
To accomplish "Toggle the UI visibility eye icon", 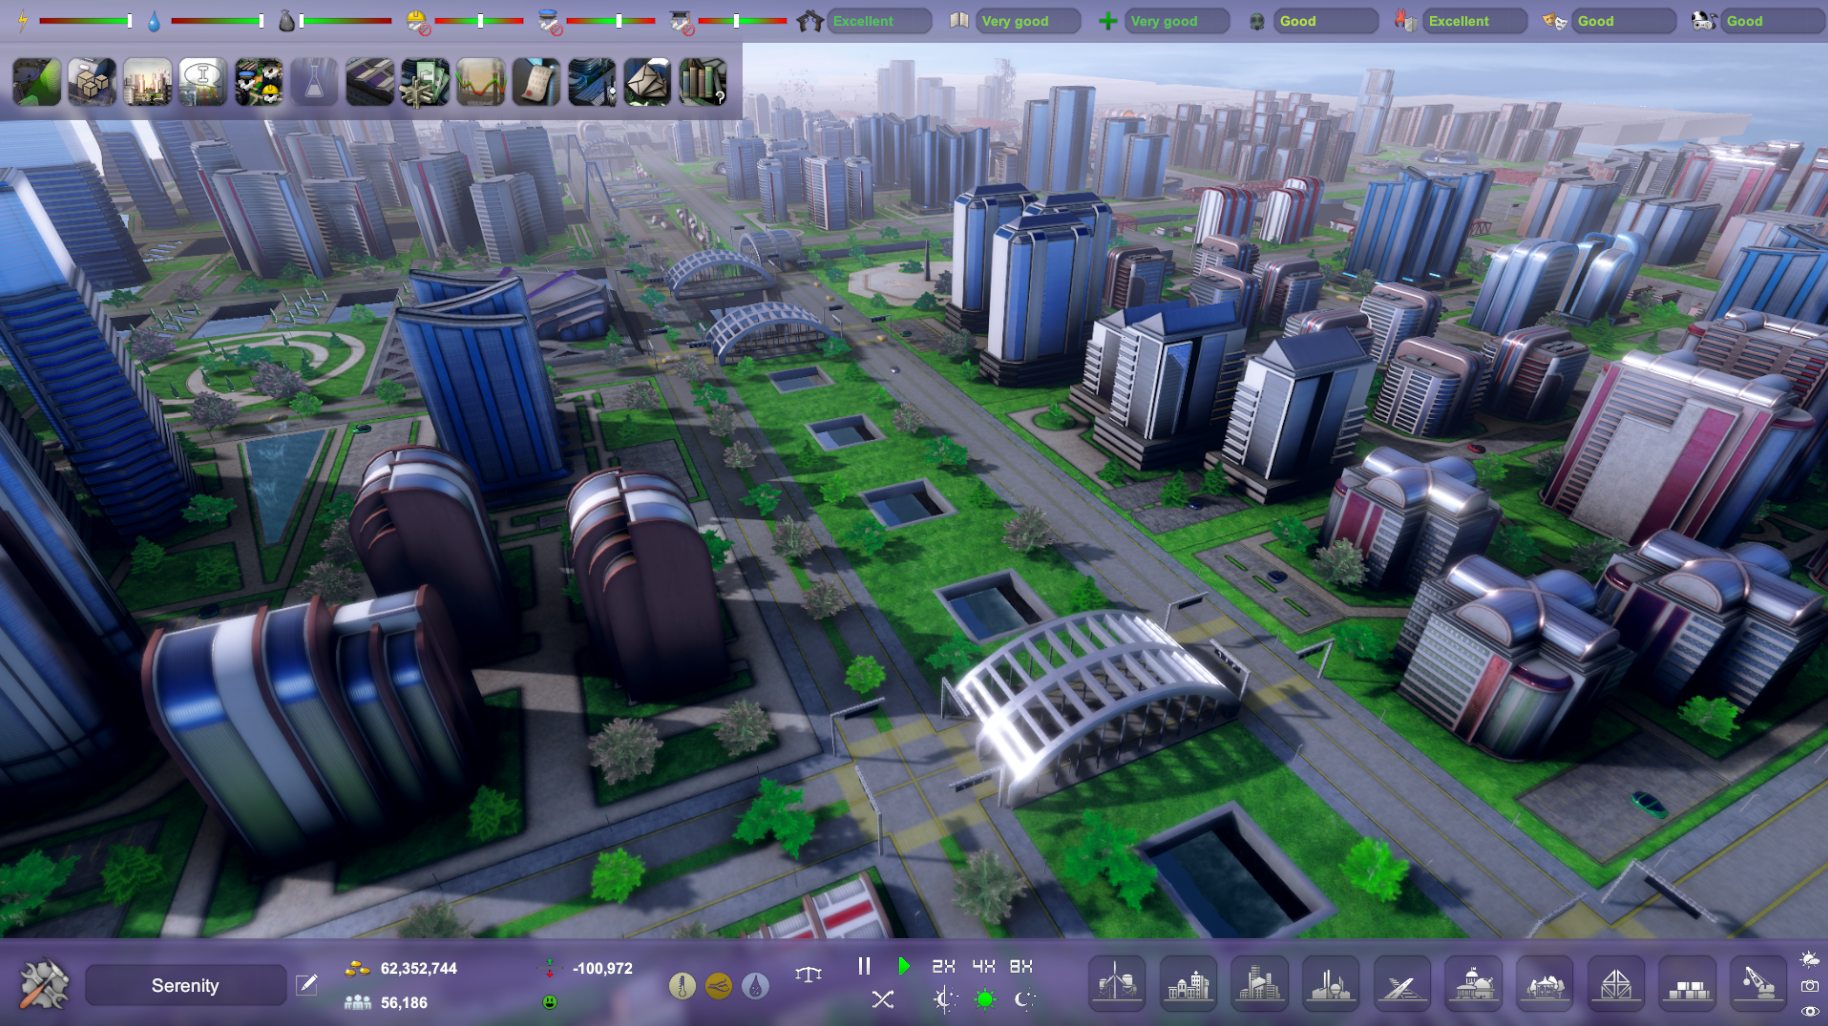I will click(x=1810, y=1012).
